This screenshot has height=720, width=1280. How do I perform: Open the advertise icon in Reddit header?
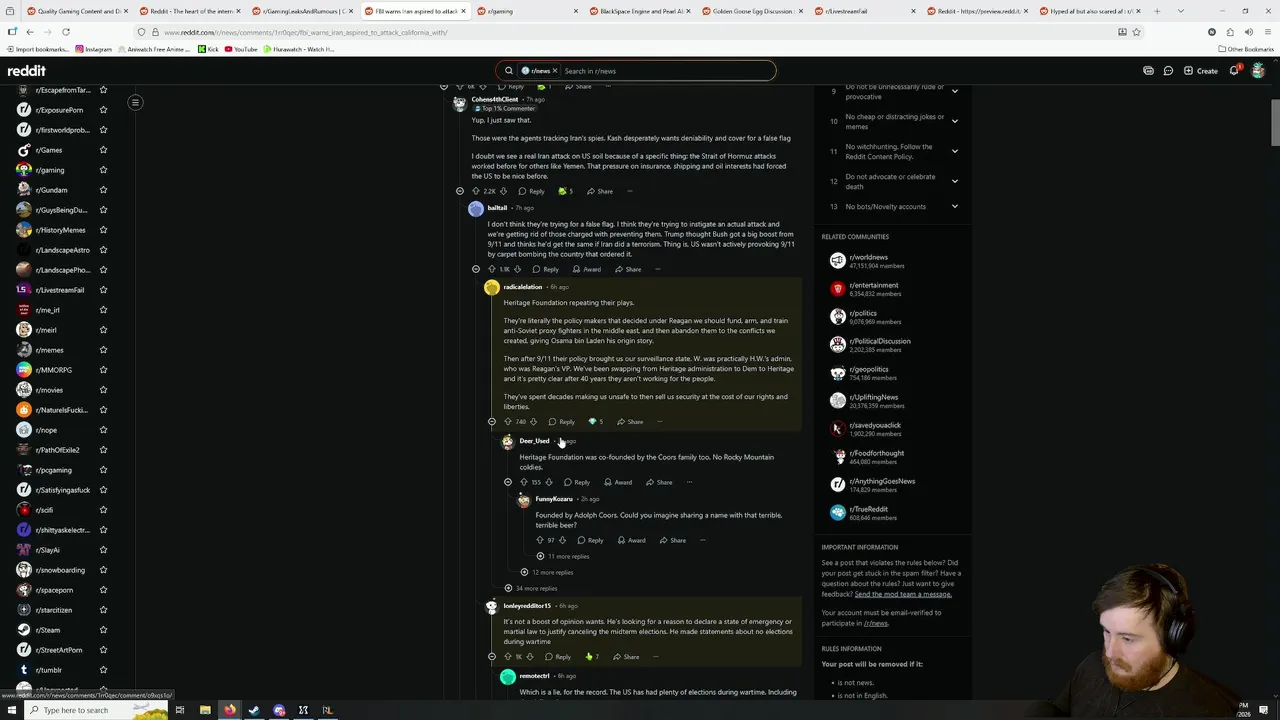(1148, 71)
